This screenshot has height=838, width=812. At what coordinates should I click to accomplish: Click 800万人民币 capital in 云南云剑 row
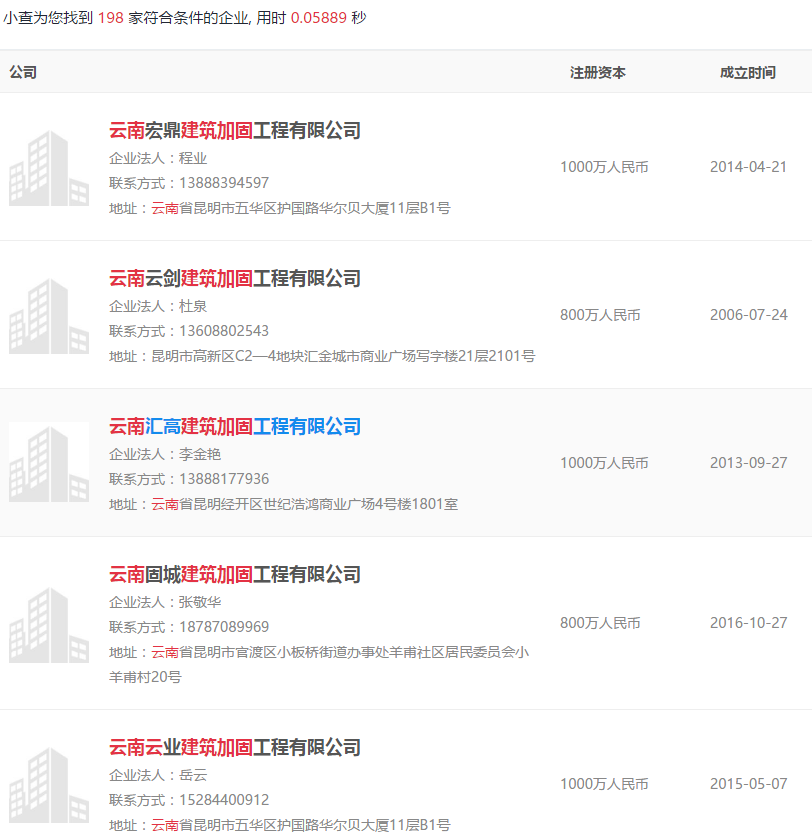(600, 315)
